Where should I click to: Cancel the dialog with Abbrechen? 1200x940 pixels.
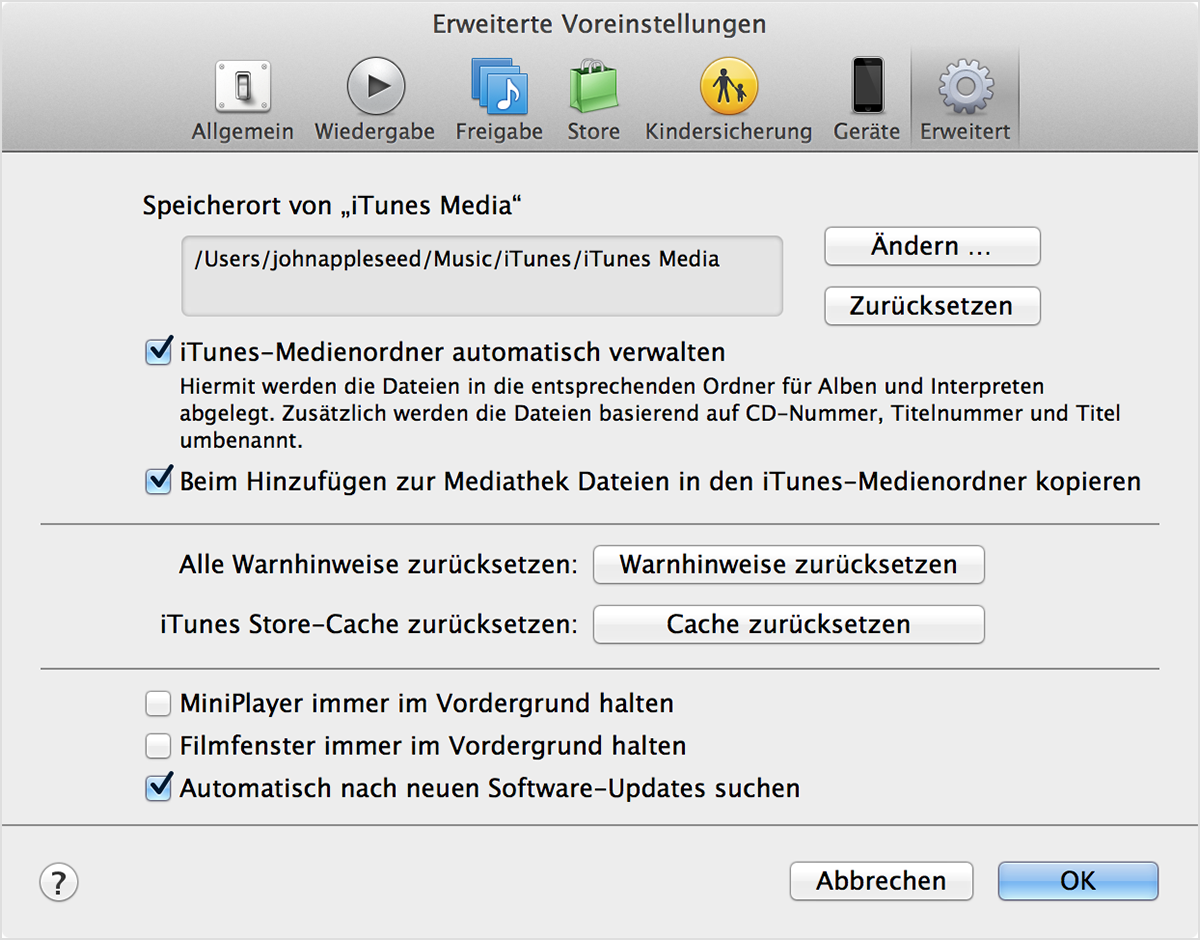tap(881, 881)
